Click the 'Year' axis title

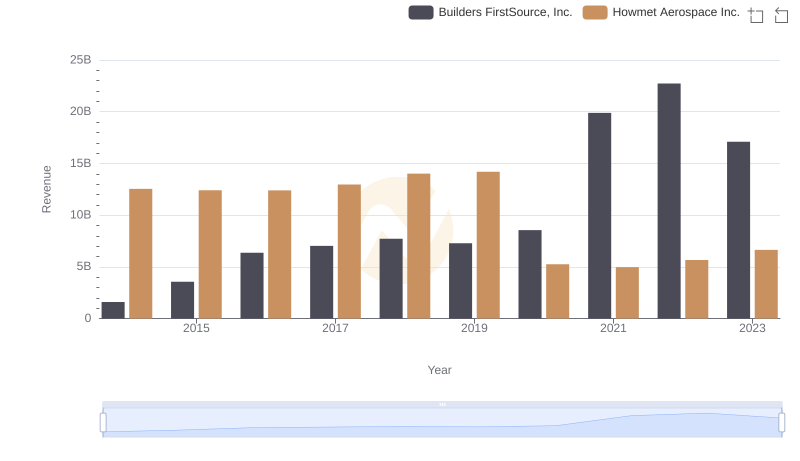[439, 370]
